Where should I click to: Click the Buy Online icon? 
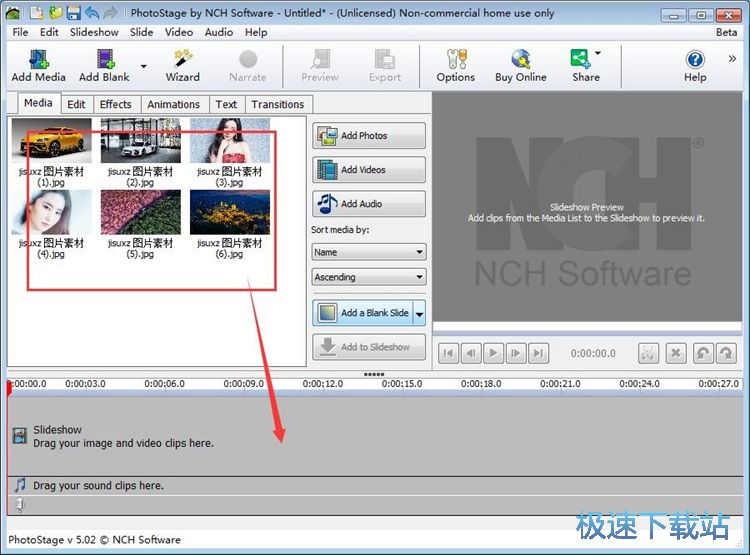point(521,66)
